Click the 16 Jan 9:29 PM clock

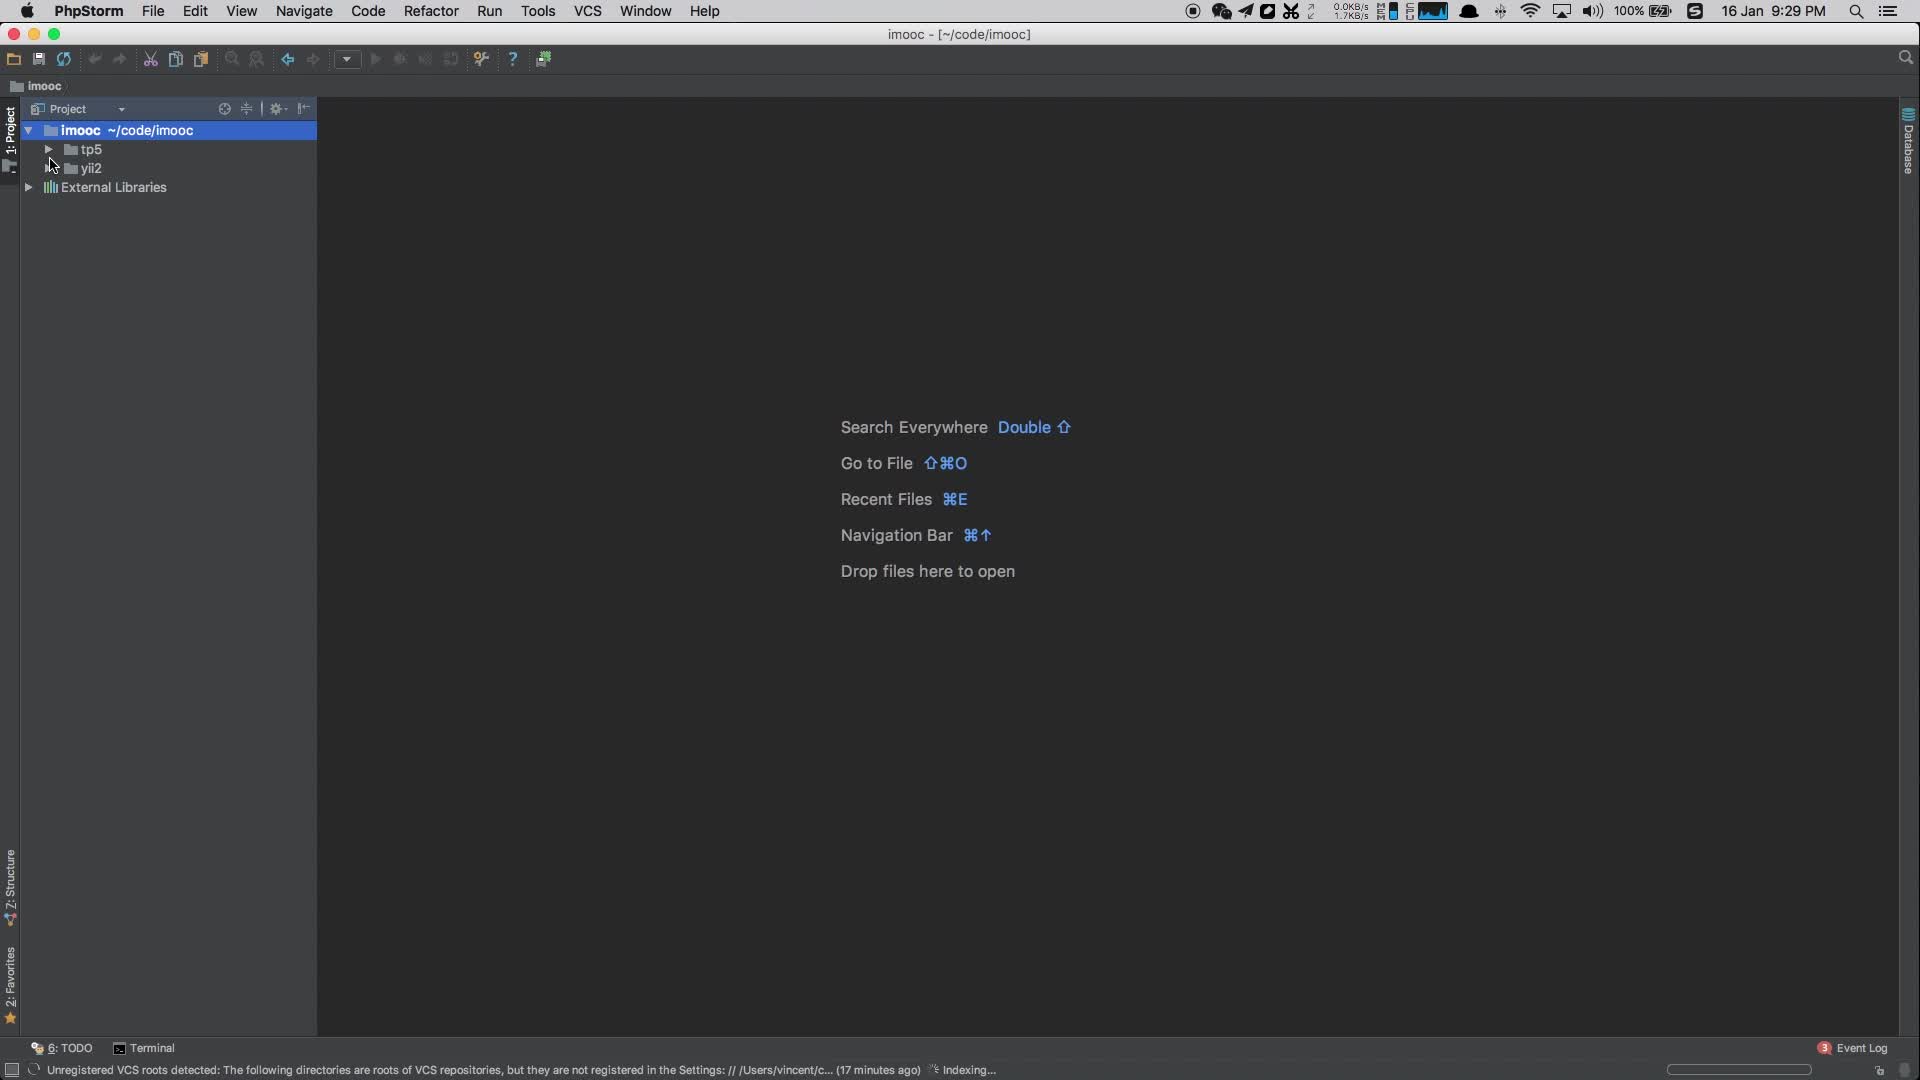tap(1773, 11)
